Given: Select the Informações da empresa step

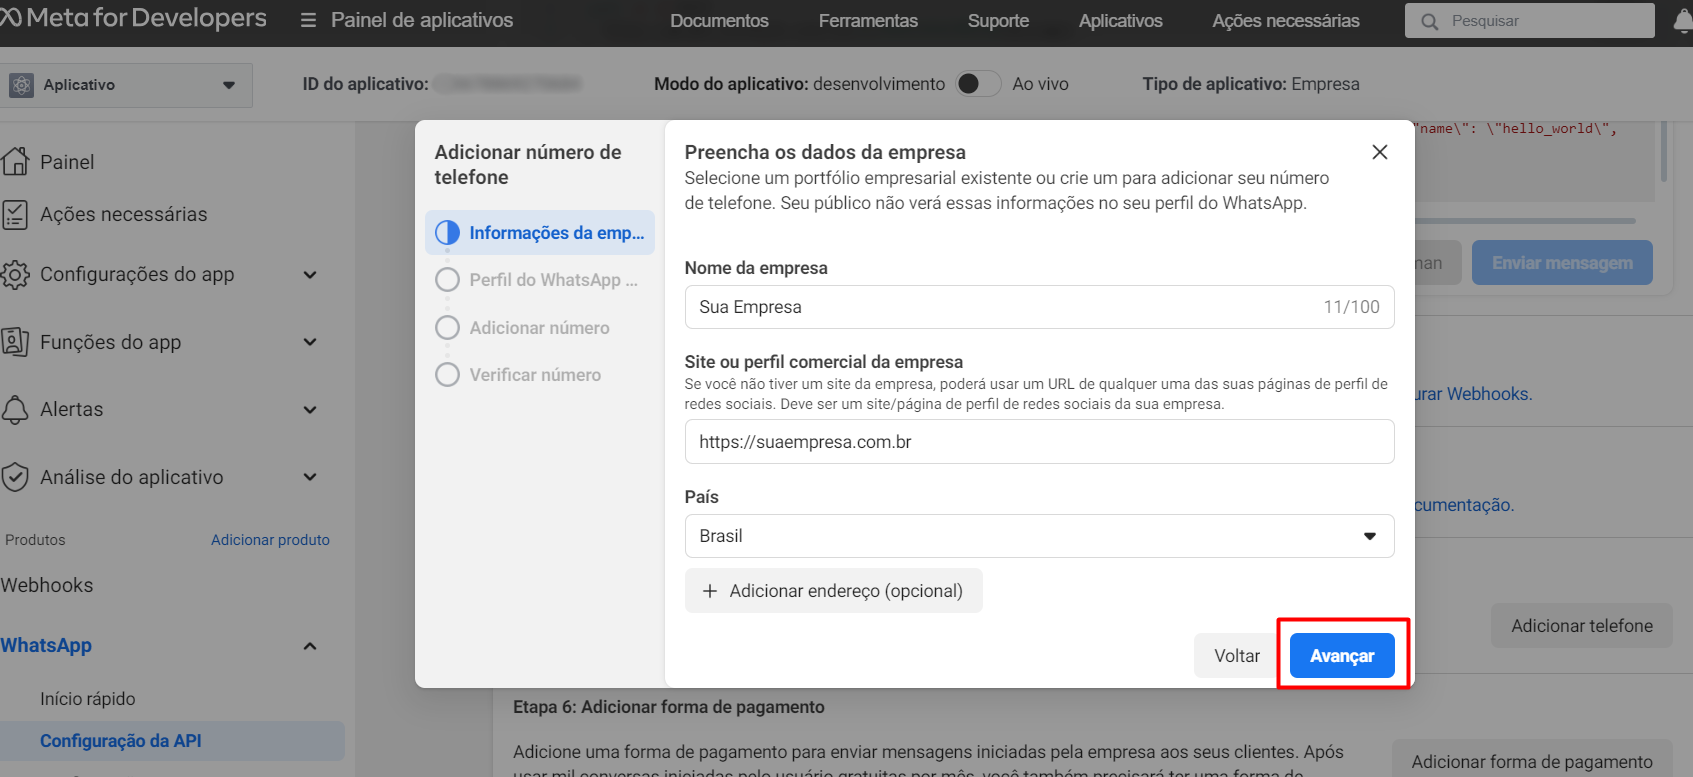Looking at the screenshot, I should click(540, 232).
